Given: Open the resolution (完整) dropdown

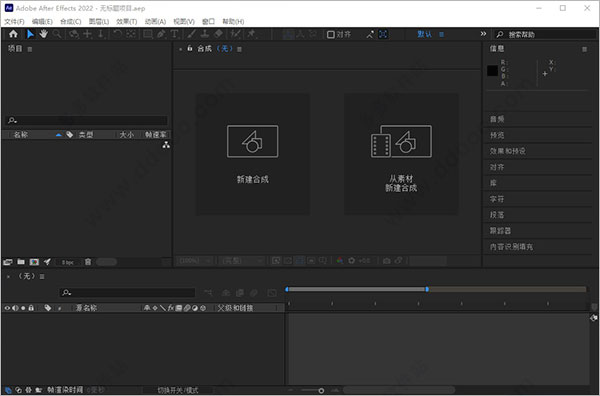Looking at the screenshot, I should click(x=242, y=261).
